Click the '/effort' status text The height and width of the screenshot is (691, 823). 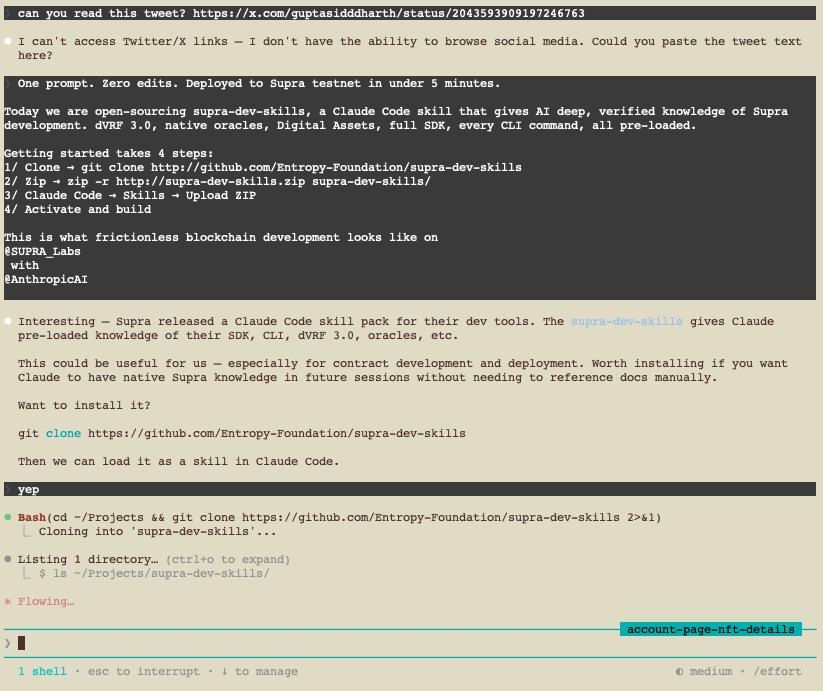777,671
